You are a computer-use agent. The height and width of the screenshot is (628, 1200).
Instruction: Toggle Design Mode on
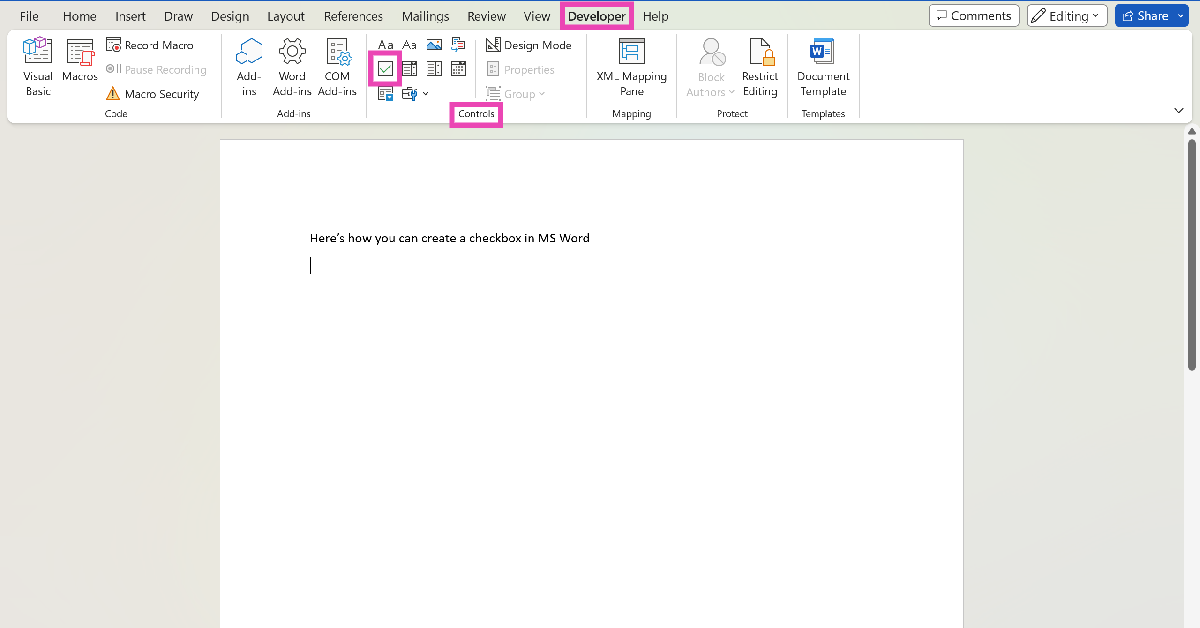(529, 45)
